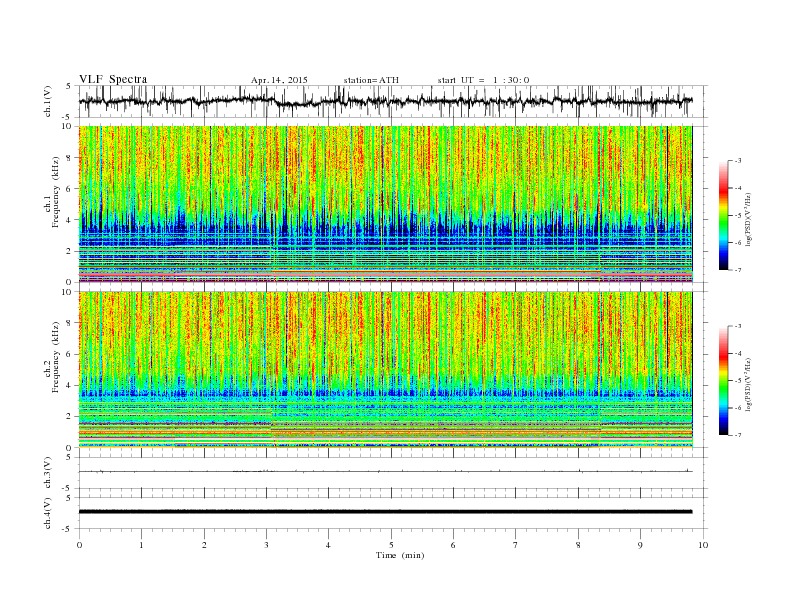
Task: Click the ch.2 colorbar log(PSD) label
Action: coord(749,384)
